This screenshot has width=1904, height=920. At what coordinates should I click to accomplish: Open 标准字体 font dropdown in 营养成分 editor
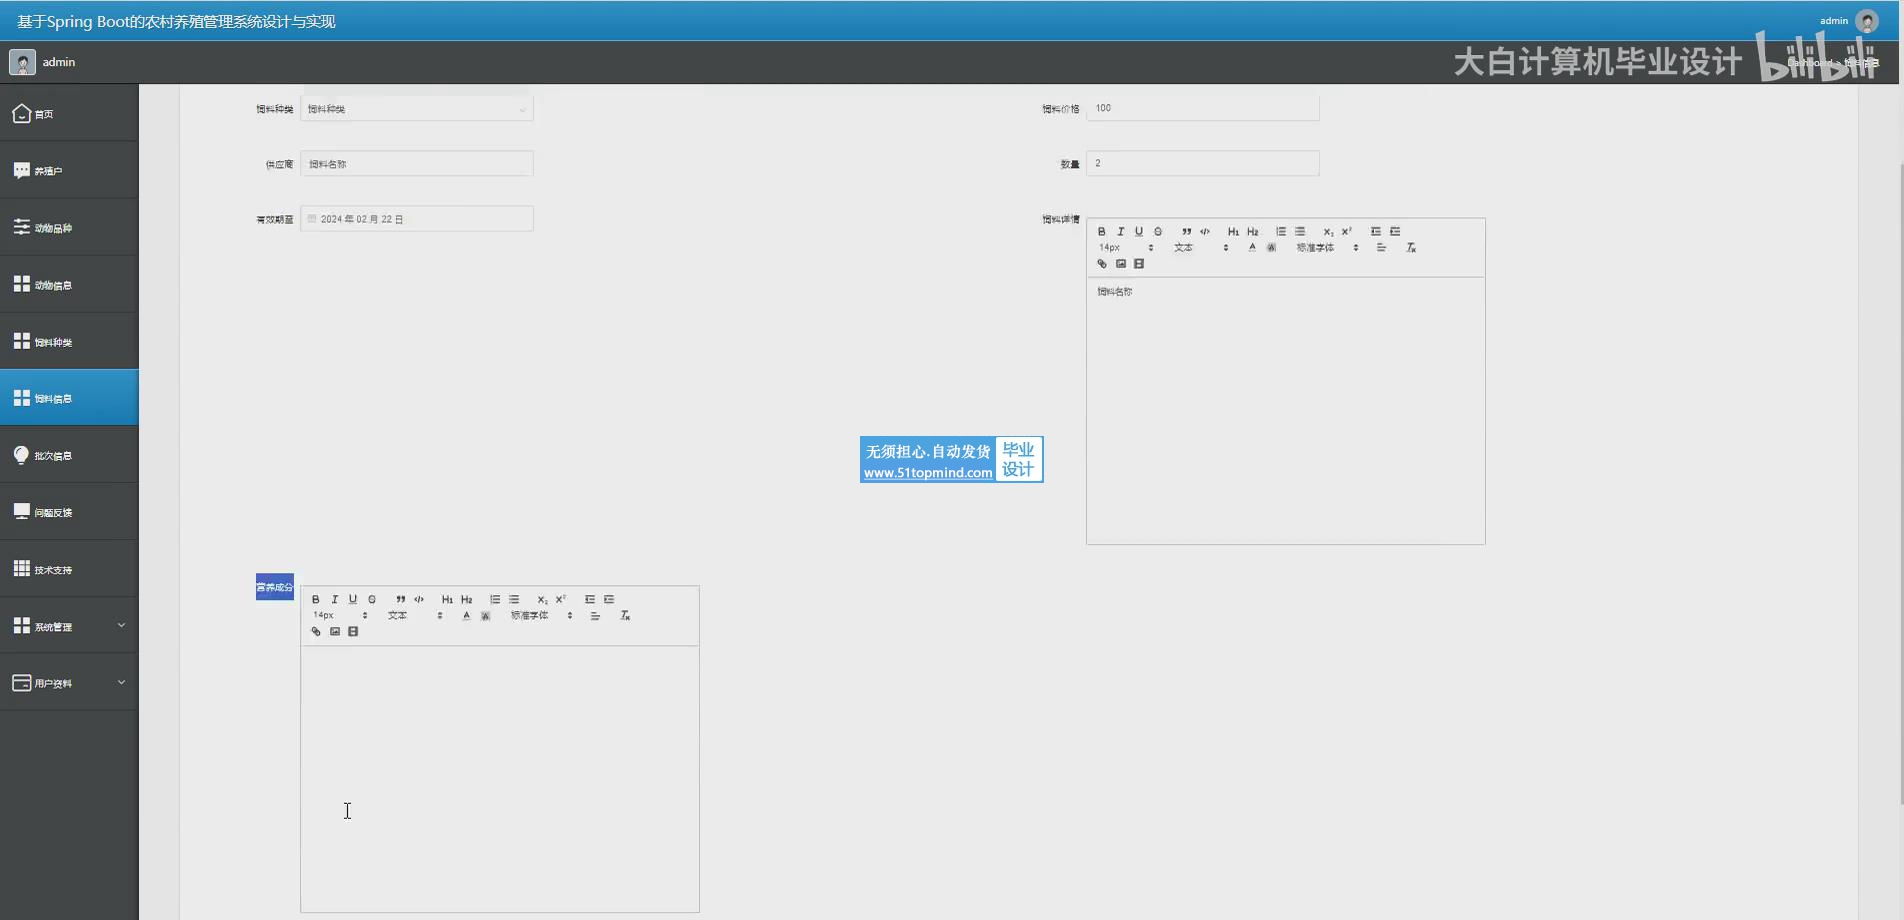(x=541, y=616)
